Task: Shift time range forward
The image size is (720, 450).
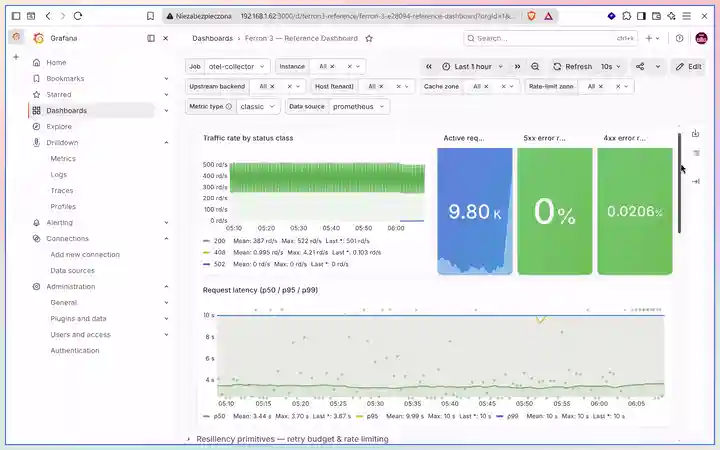Action: (517, 67)
